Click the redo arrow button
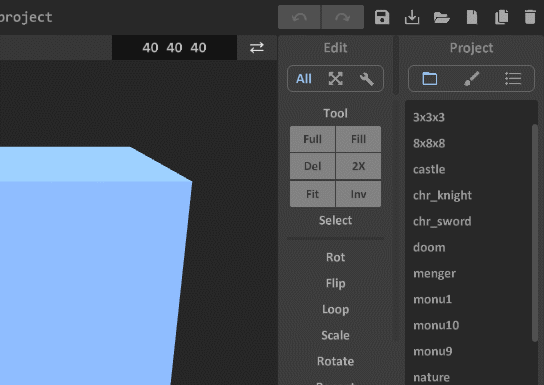The width and height of the screenshot is (544, 385). click(343, 17)
